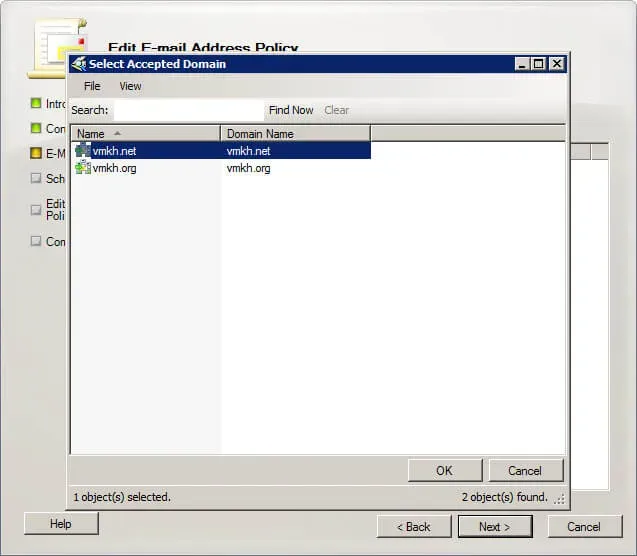The height and width of the screenshot is (556, 637).
Task: Select the vmkh.org row name
Action: click(x=115, y=168)
